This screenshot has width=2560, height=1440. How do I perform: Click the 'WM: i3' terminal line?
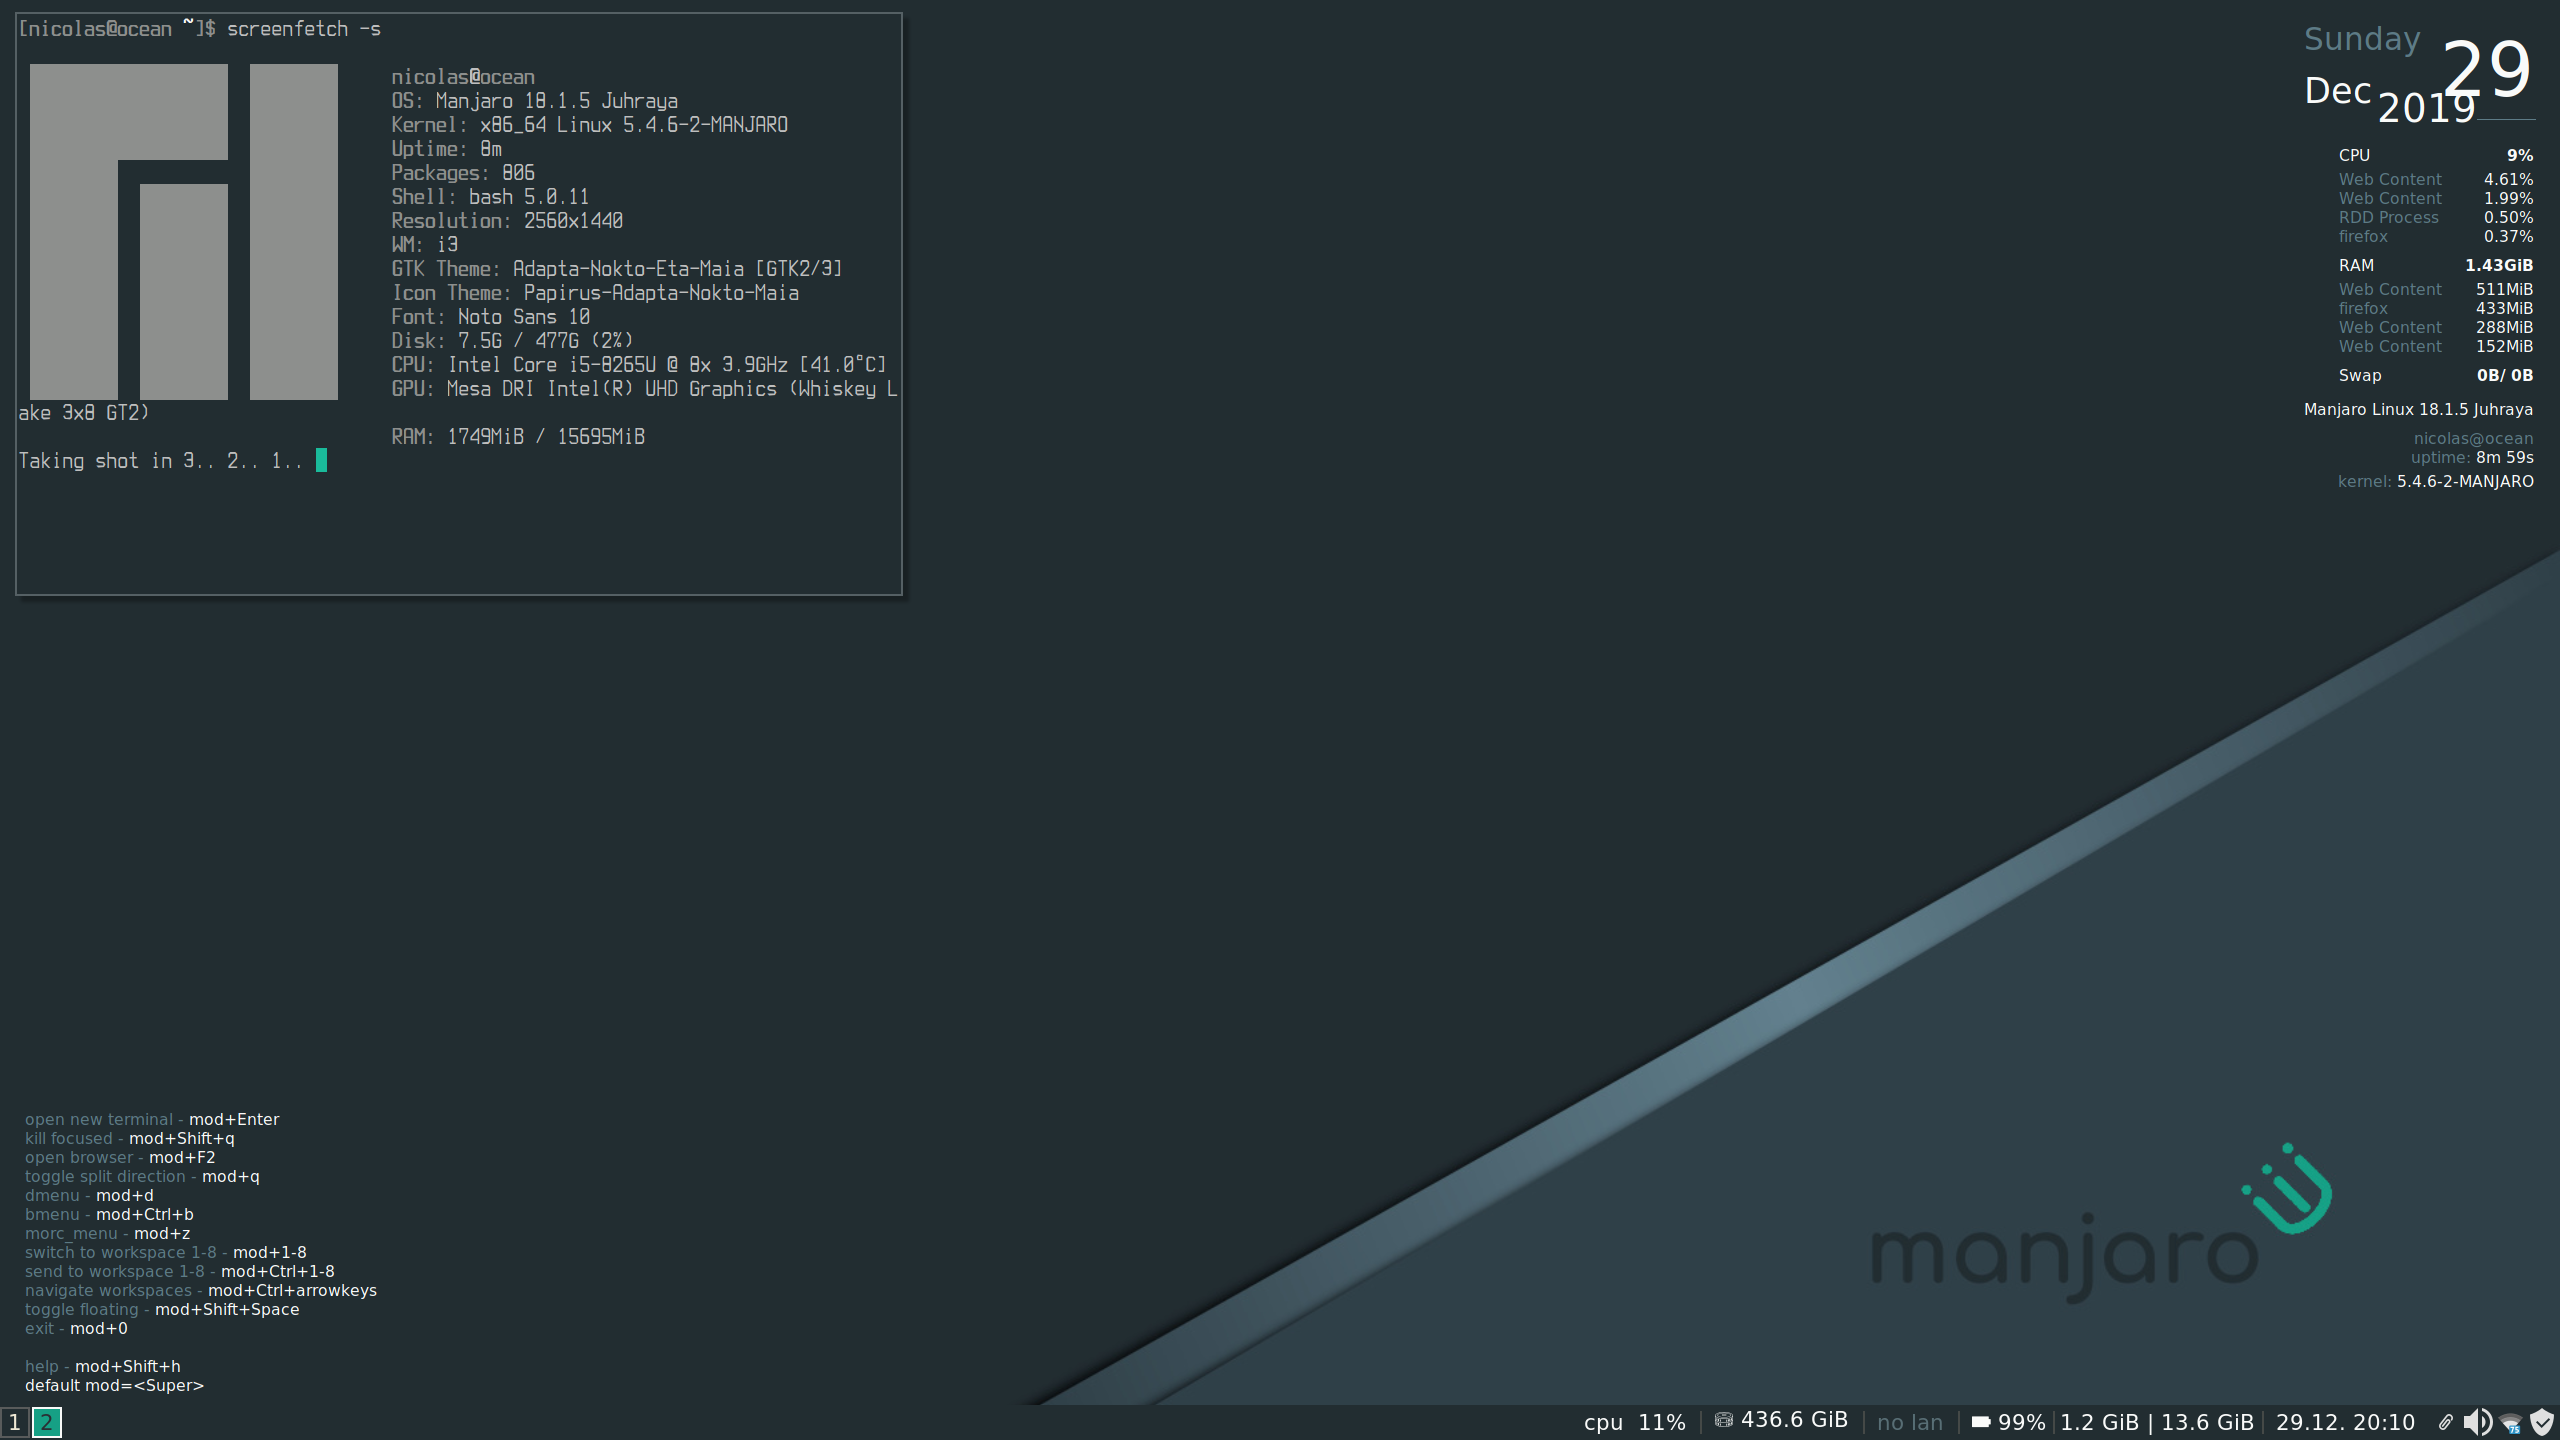(x=424, y=245)
